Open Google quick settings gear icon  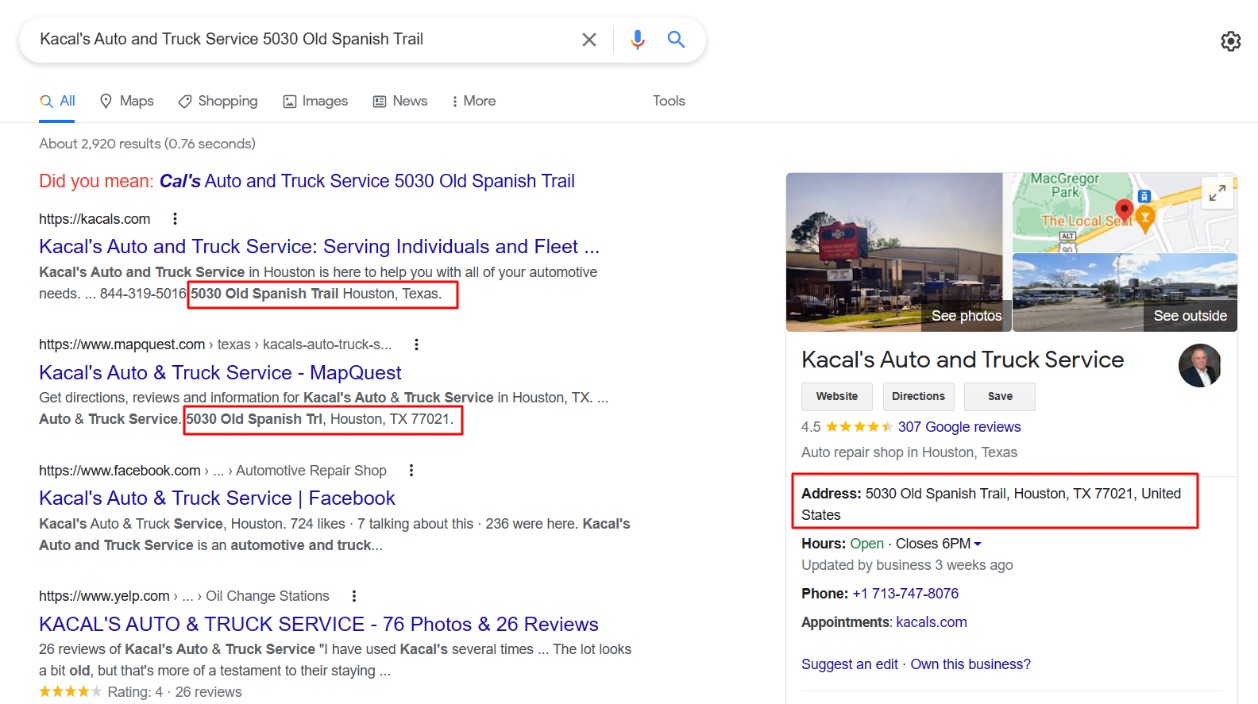click(x=1230, y=40)
